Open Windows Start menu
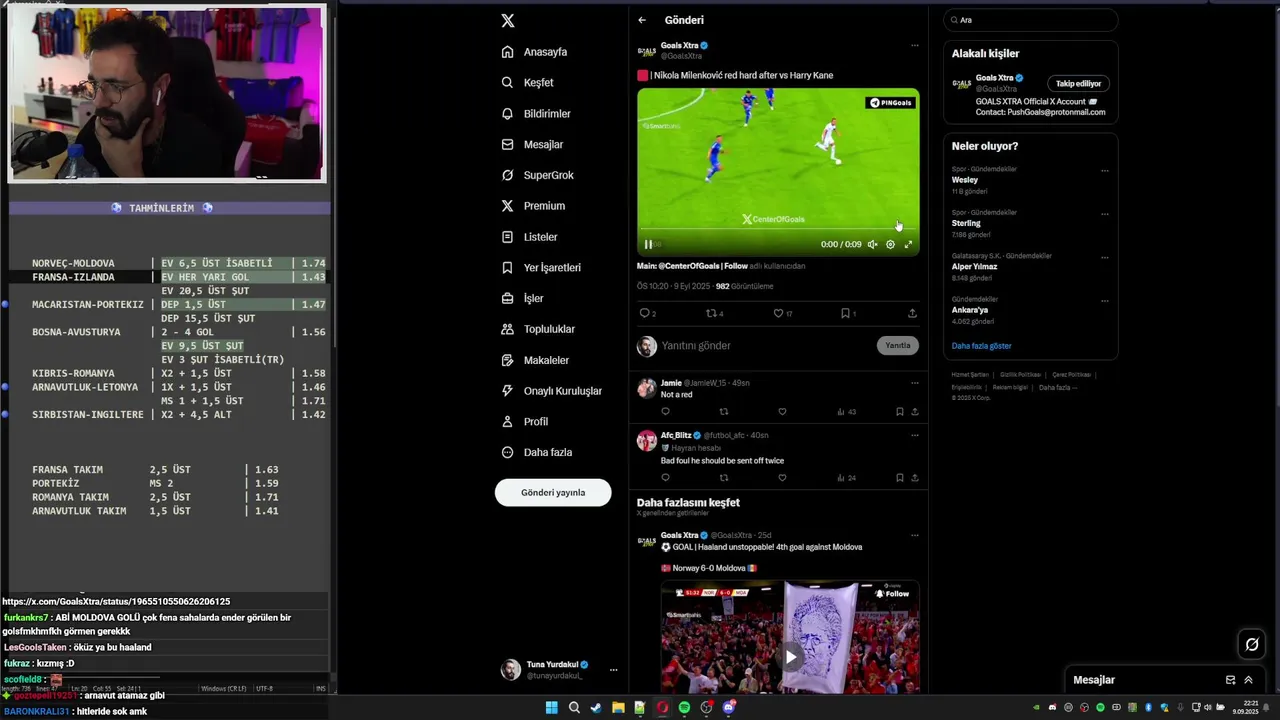Screen dimensions: 1280x720 [551, 708]
